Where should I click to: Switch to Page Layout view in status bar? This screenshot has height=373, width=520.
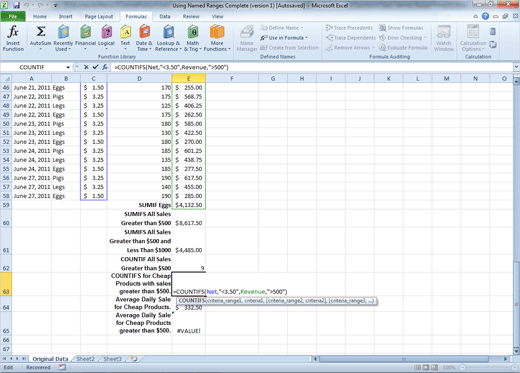pyautogui.click(x=426, y=367)
